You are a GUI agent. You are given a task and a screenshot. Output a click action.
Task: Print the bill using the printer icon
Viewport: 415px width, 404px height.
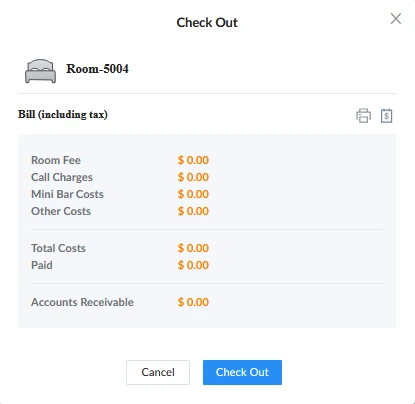click(x=363, y=116)
